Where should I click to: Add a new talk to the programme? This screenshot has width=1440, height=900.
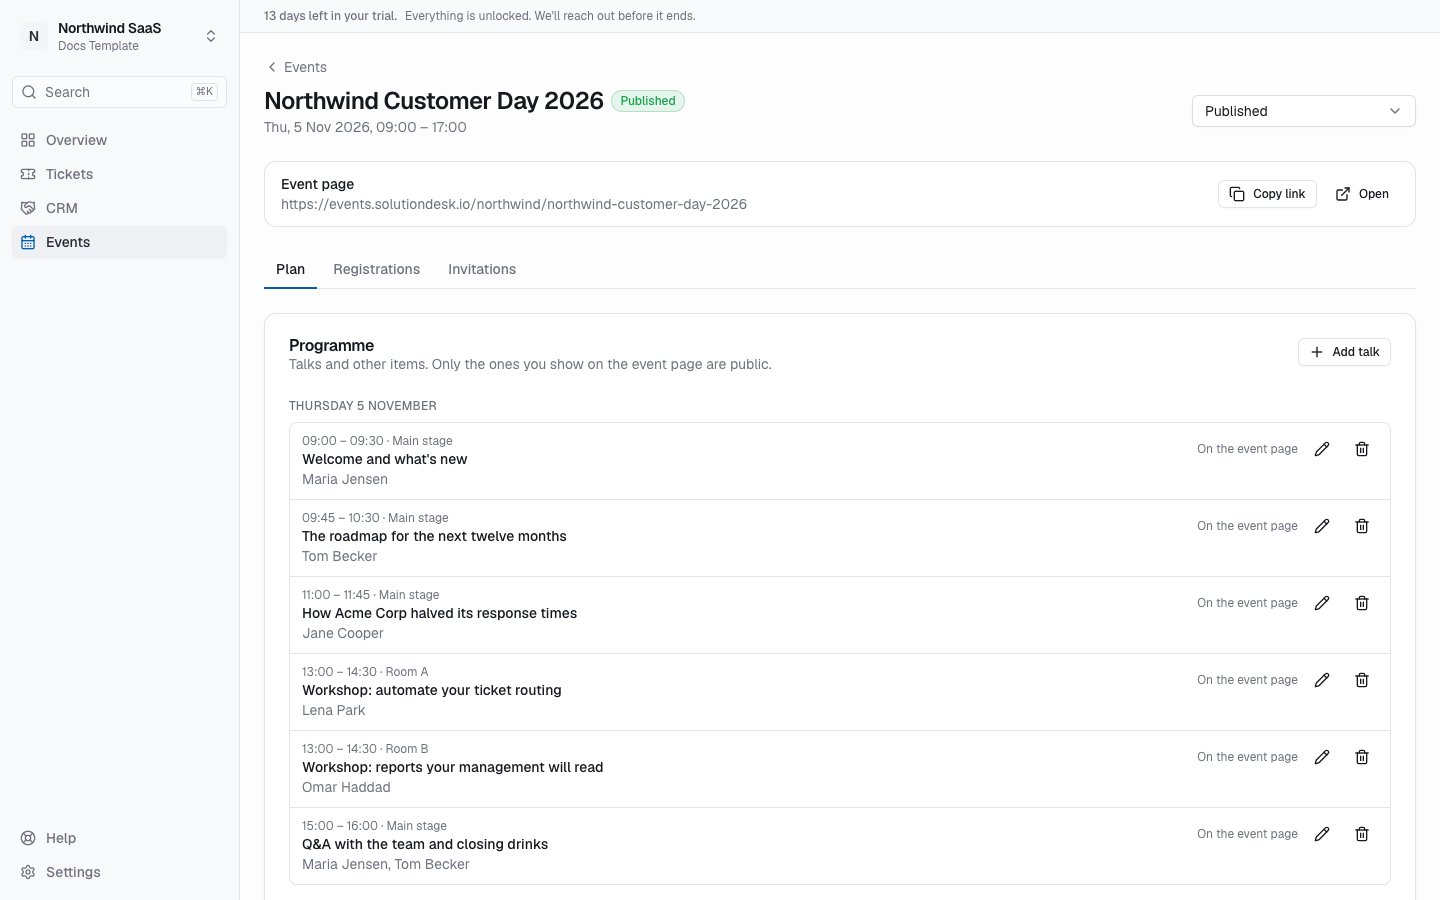[x=1344, y=352]
